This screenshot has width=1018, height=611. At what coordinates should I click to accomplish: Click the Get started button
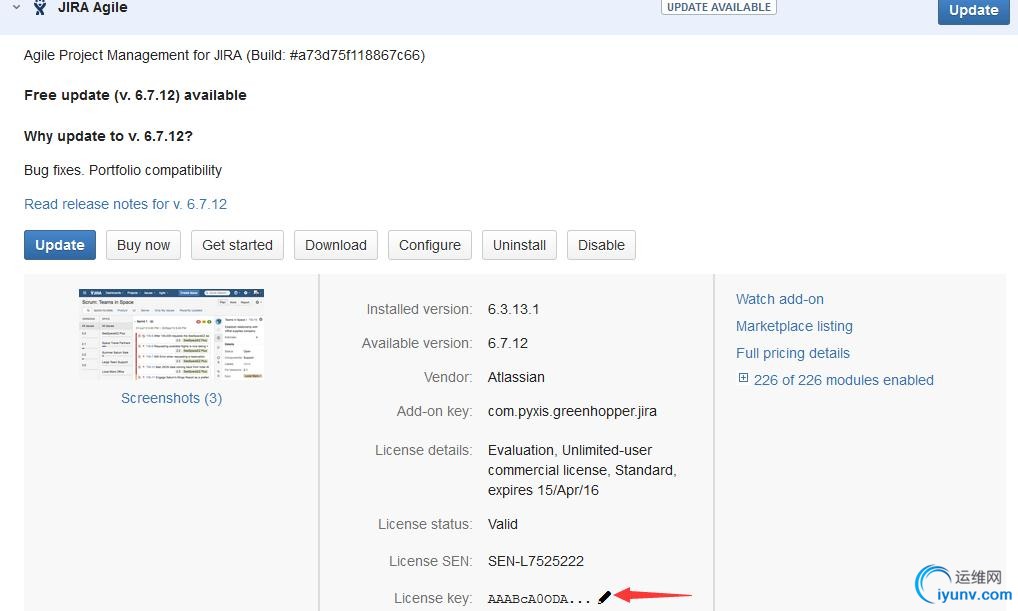(x=237, y=245)
